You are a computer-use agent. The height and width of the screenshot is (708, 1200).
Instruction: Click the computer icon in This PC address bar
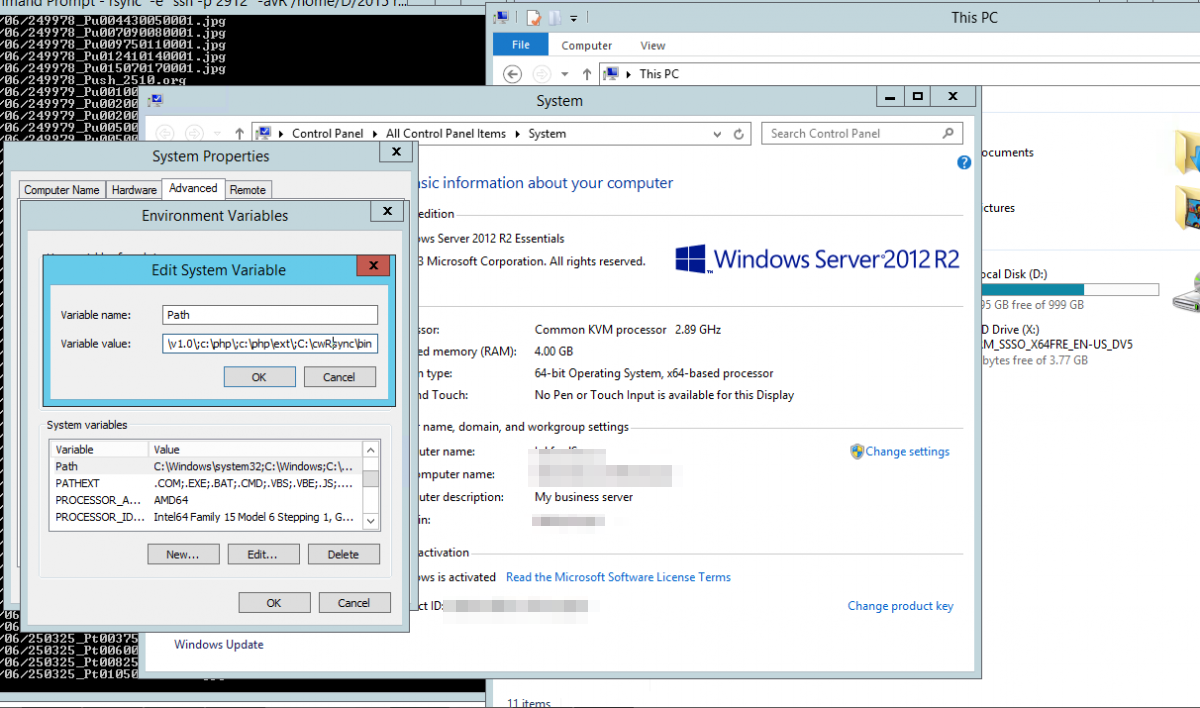pyautogui.click(x=611, y=73)
